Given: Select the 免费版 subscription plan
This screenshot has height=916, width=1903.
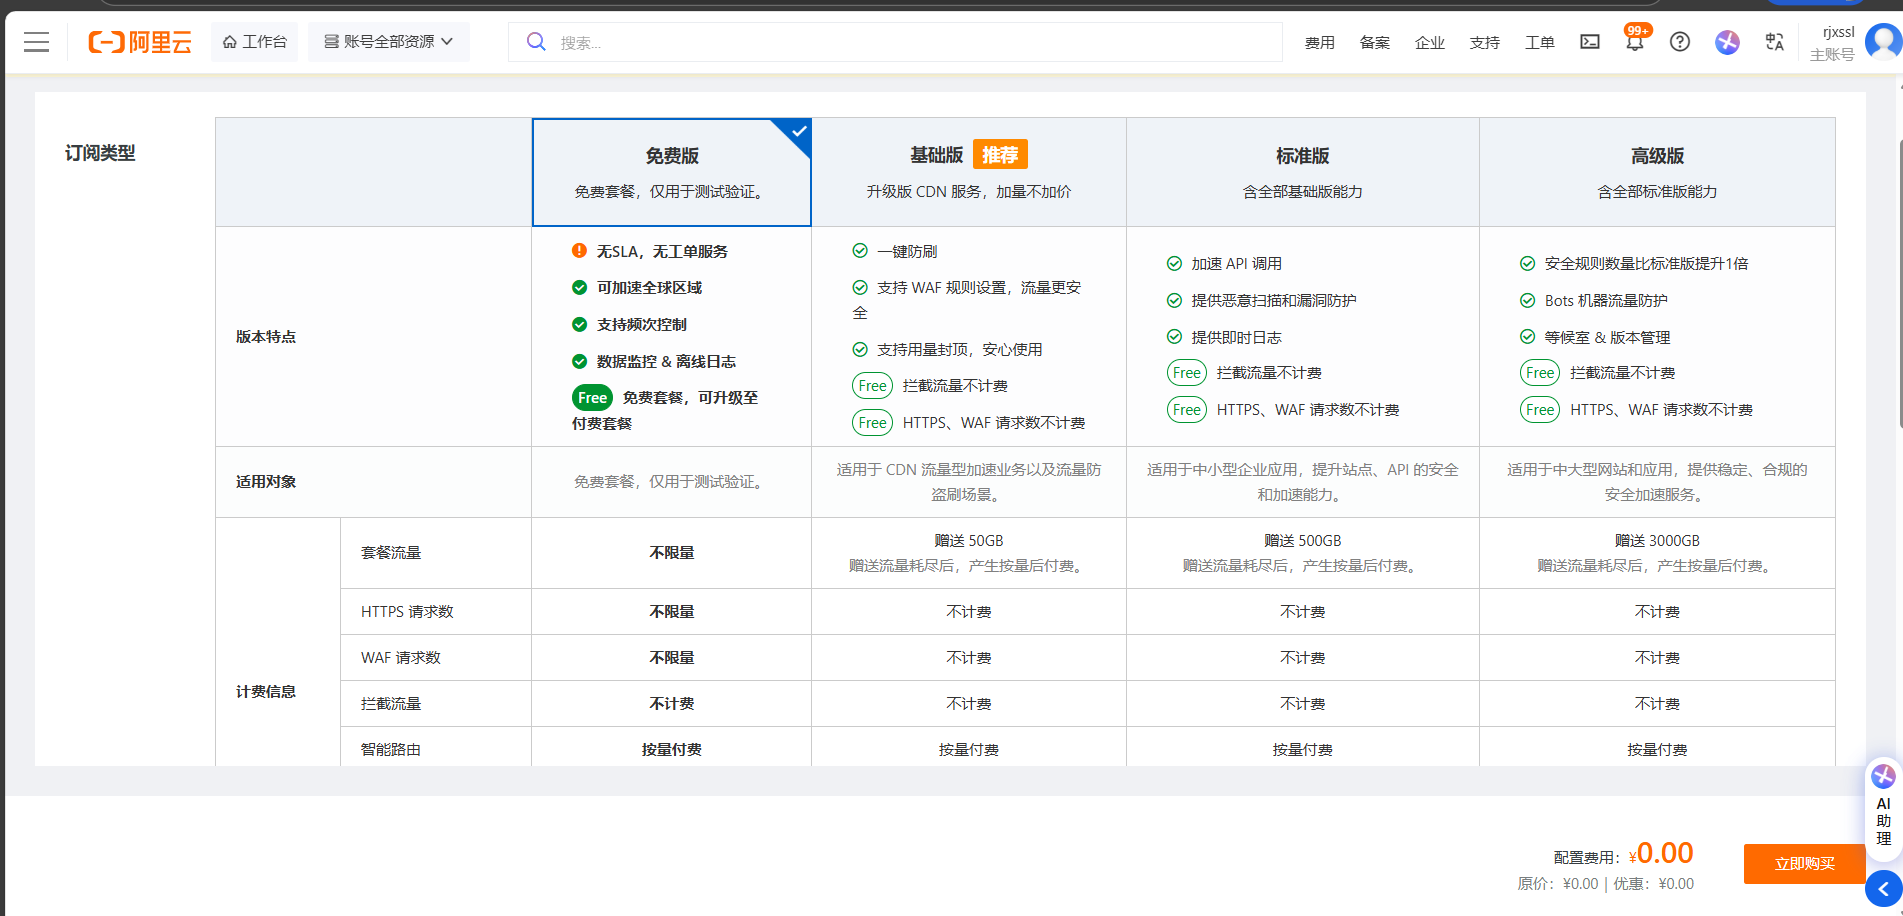Looking at the screenshot, I should (x=671, y=172).
